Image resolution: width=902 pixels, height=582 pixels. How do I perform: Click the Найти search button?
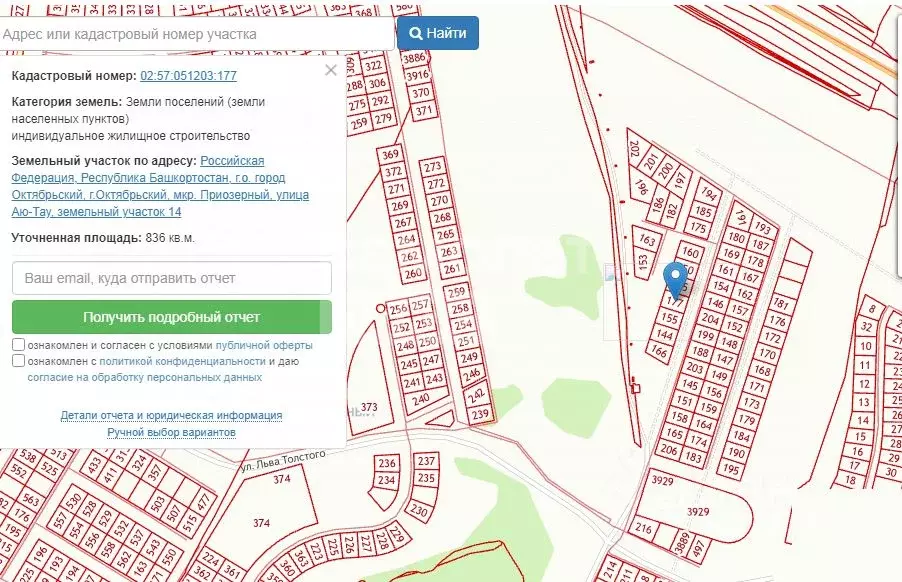coord(438,33)
